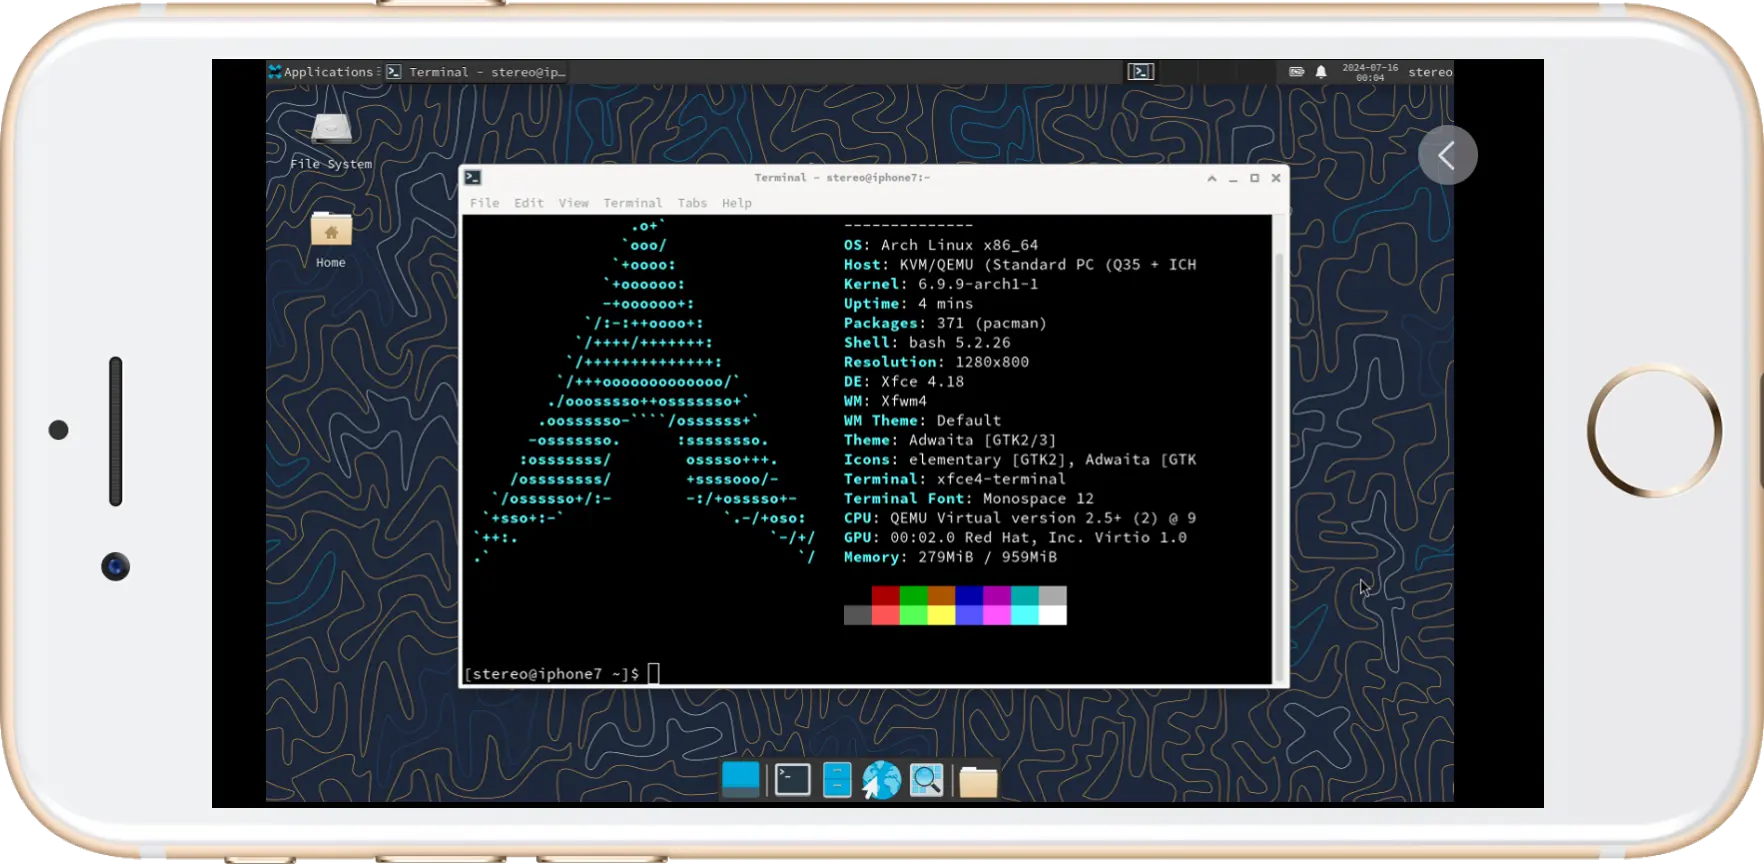This screenshot has width=1764, height=864.
Task: Click the "Kernel: 6.9.9-arch1-1" line
Action: click(x=941, y=284)
